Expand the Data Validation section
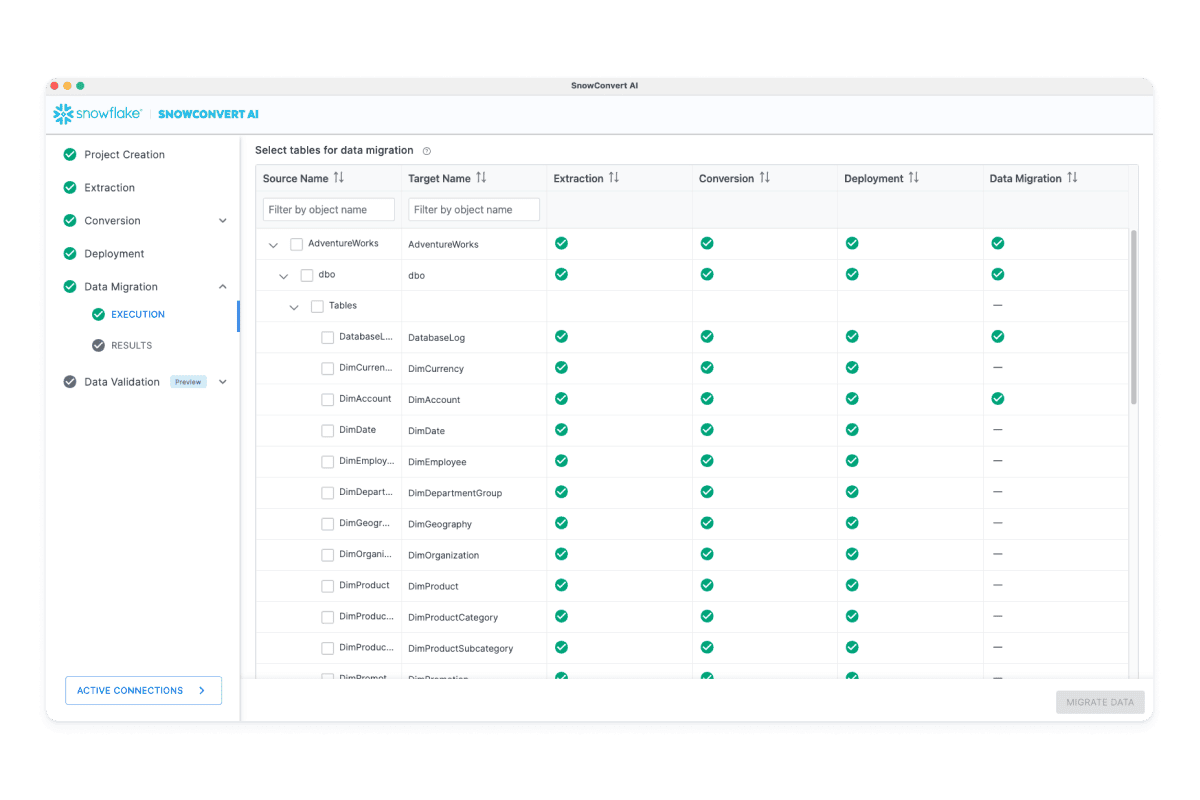Viewport: 1200px width, 800px height. coord(222,381)
